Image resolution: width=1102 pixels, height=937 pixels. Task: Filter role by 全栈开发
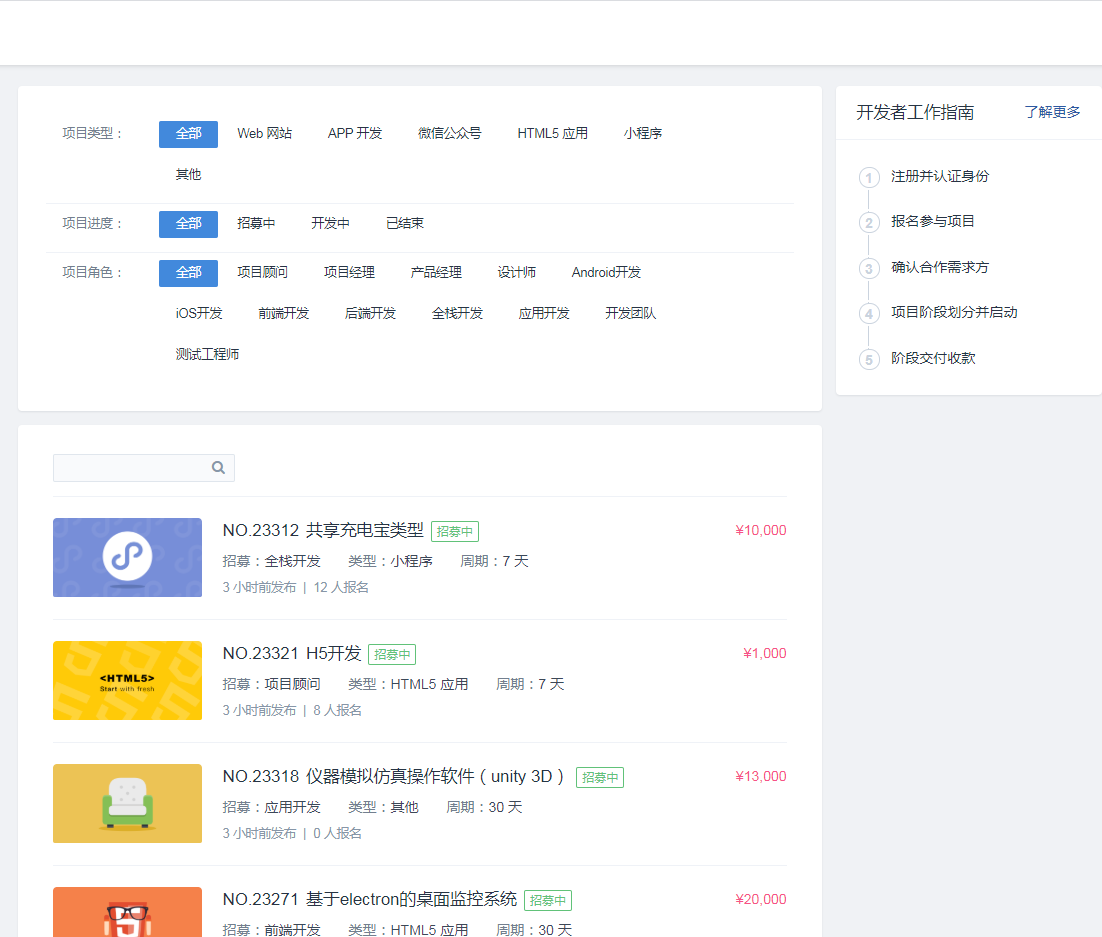(458, 314)
